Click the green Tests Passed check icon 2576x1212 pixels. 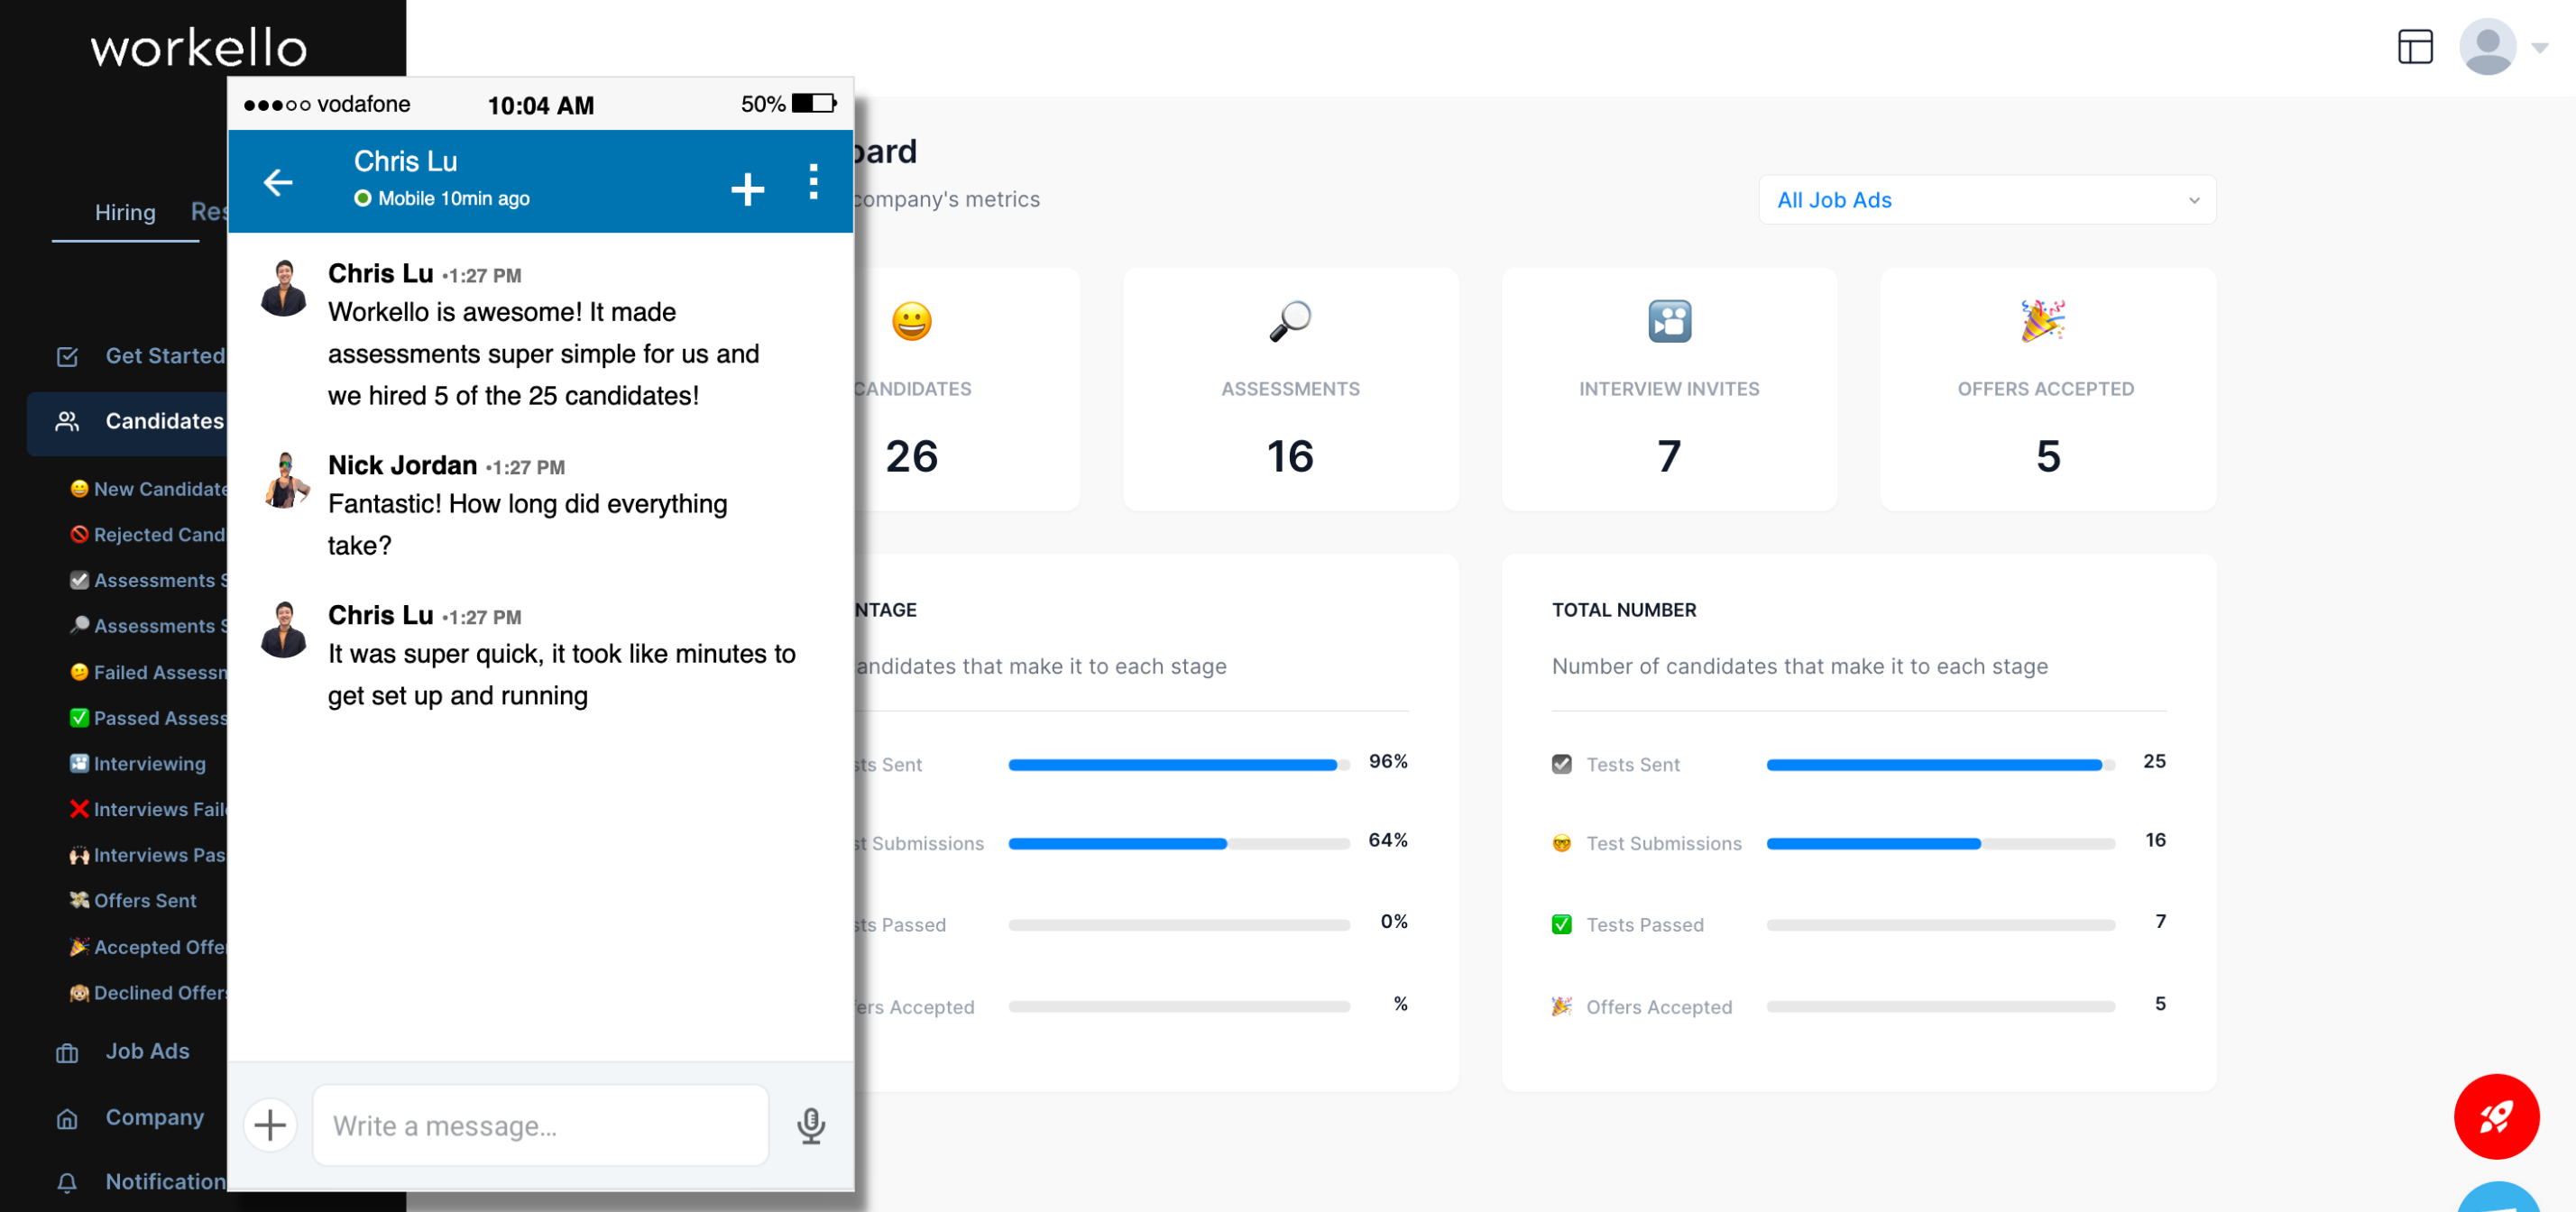point(1561,925)
